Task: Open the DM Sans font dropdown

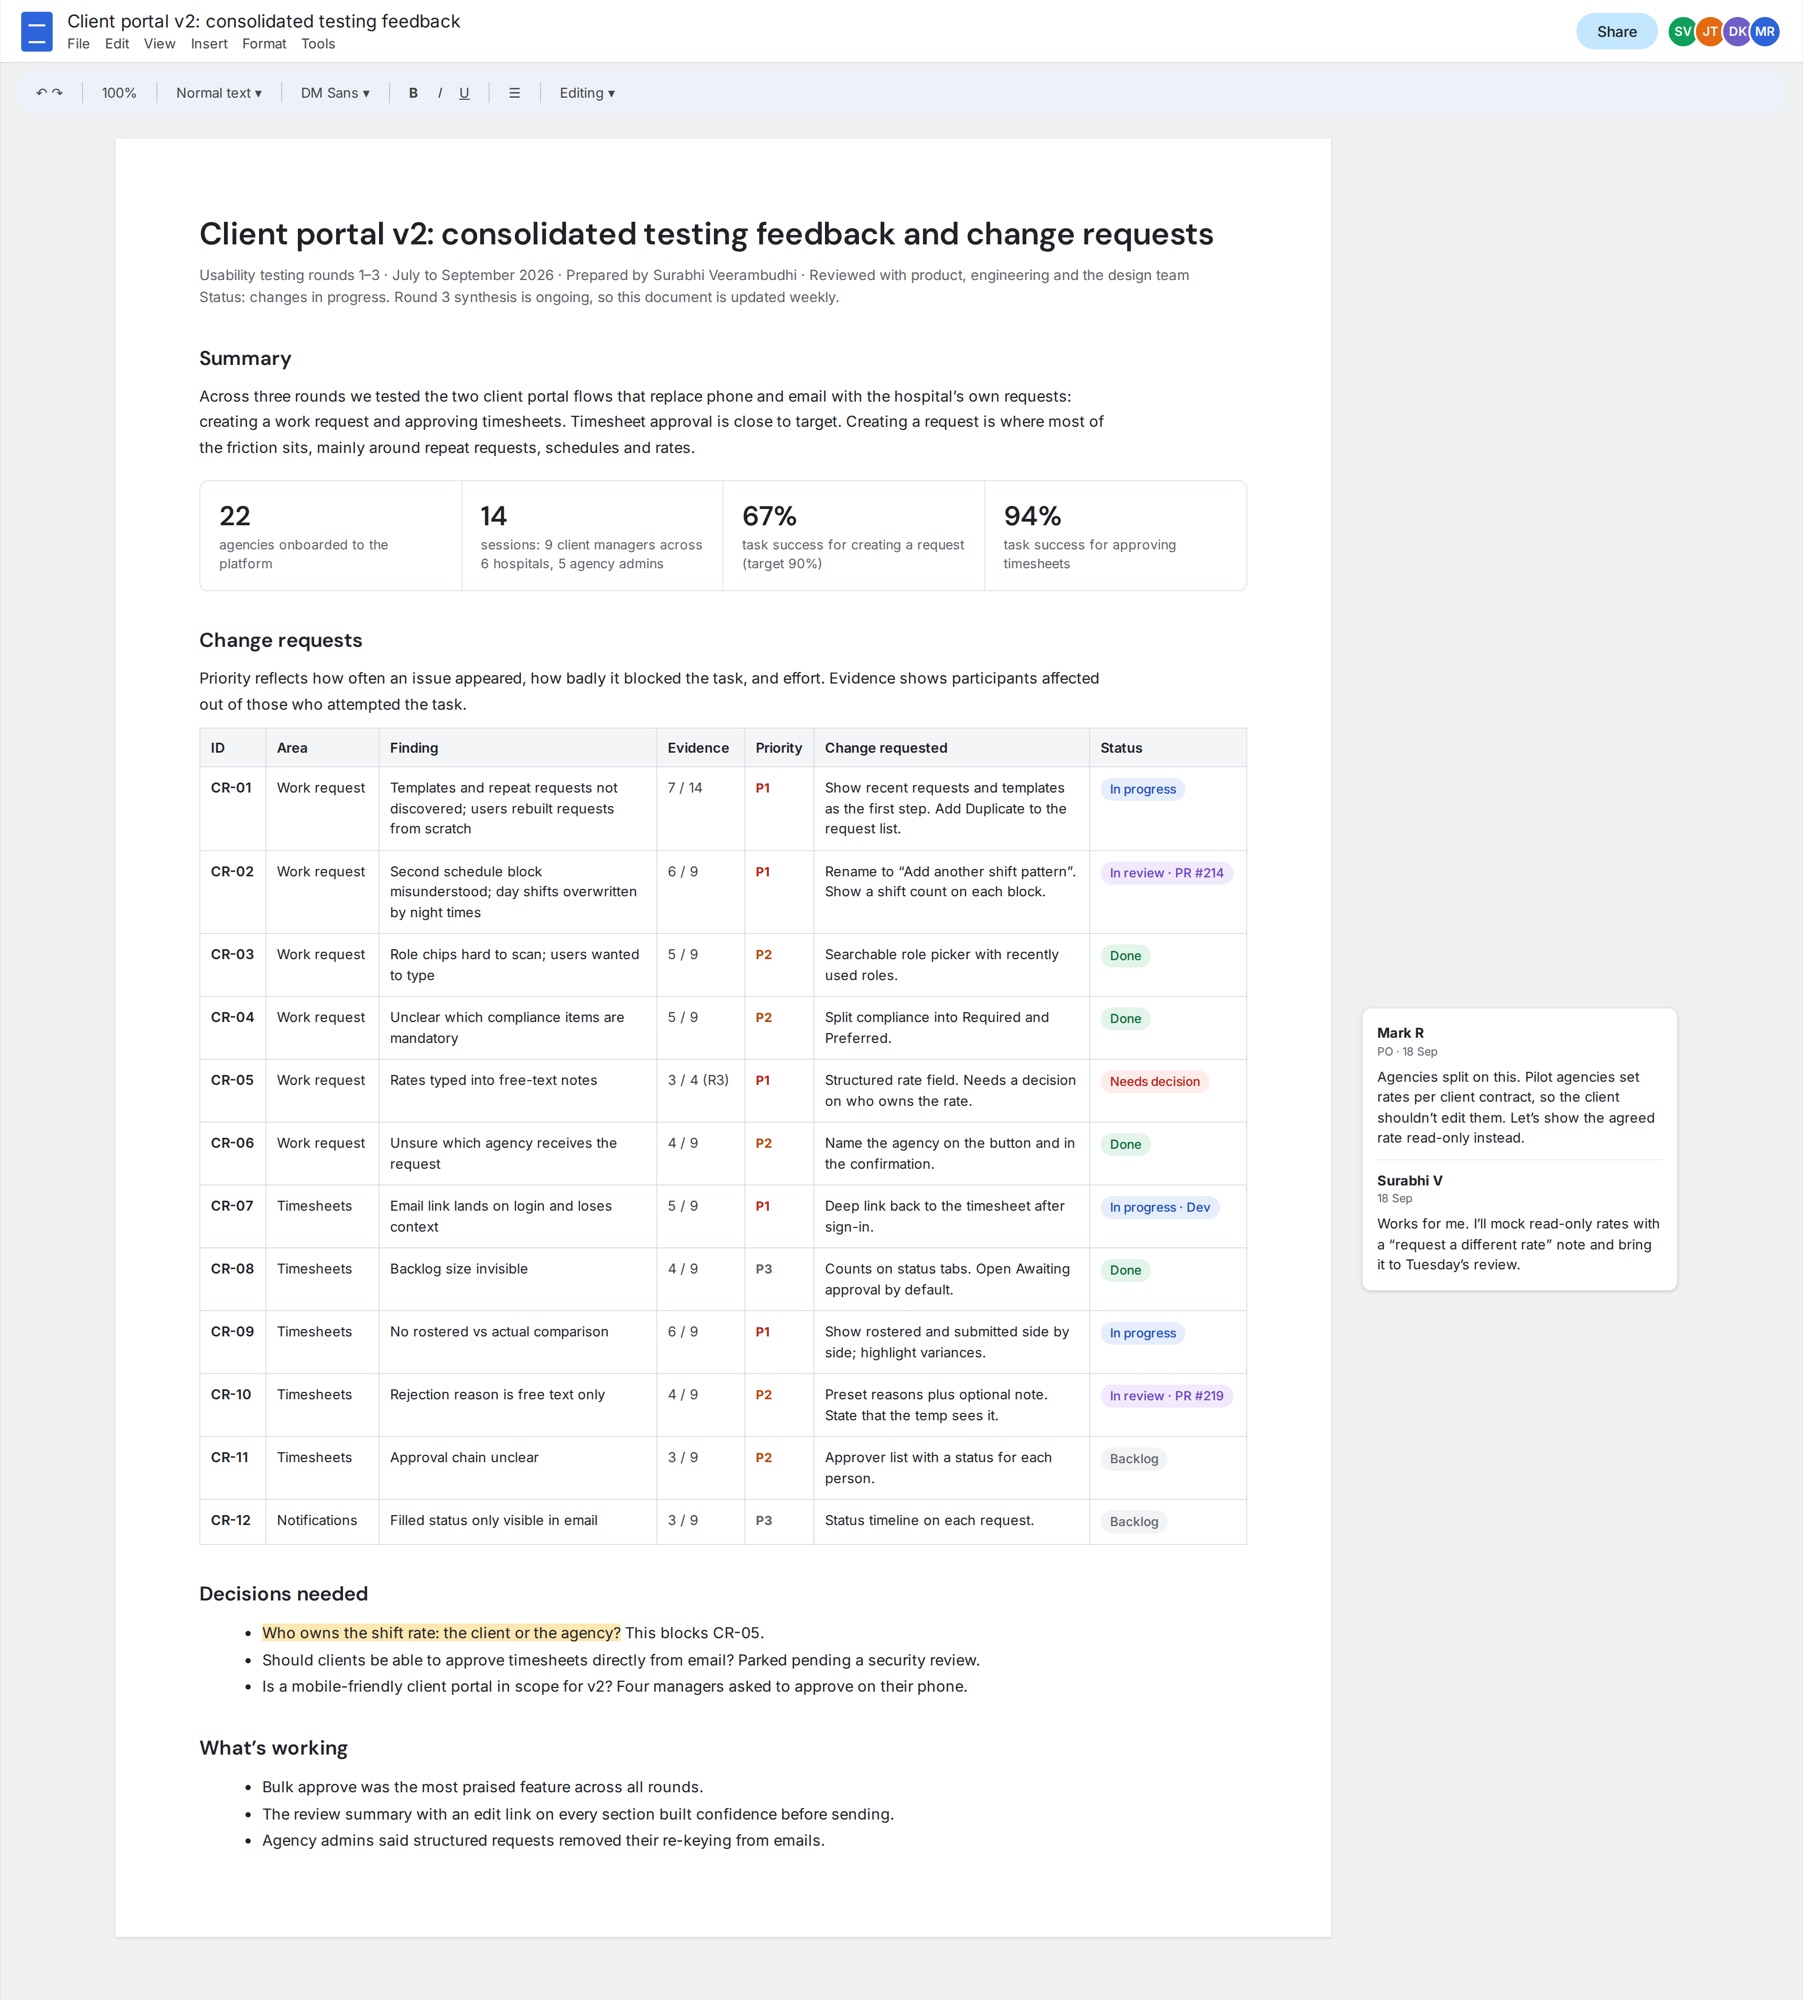Action: (x=335, y=93)
